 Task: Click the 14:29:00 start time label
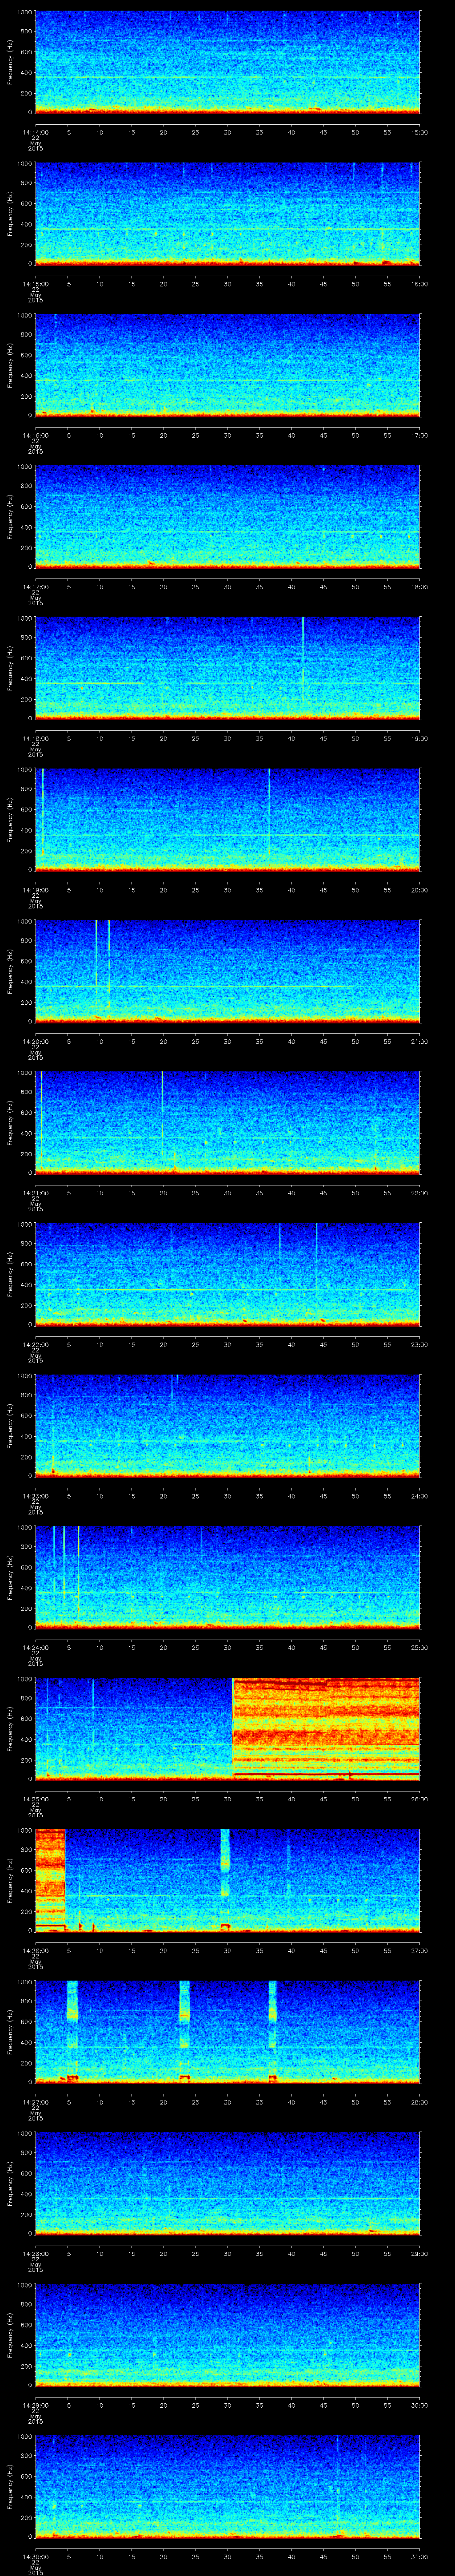click(x=35, y=2405)
